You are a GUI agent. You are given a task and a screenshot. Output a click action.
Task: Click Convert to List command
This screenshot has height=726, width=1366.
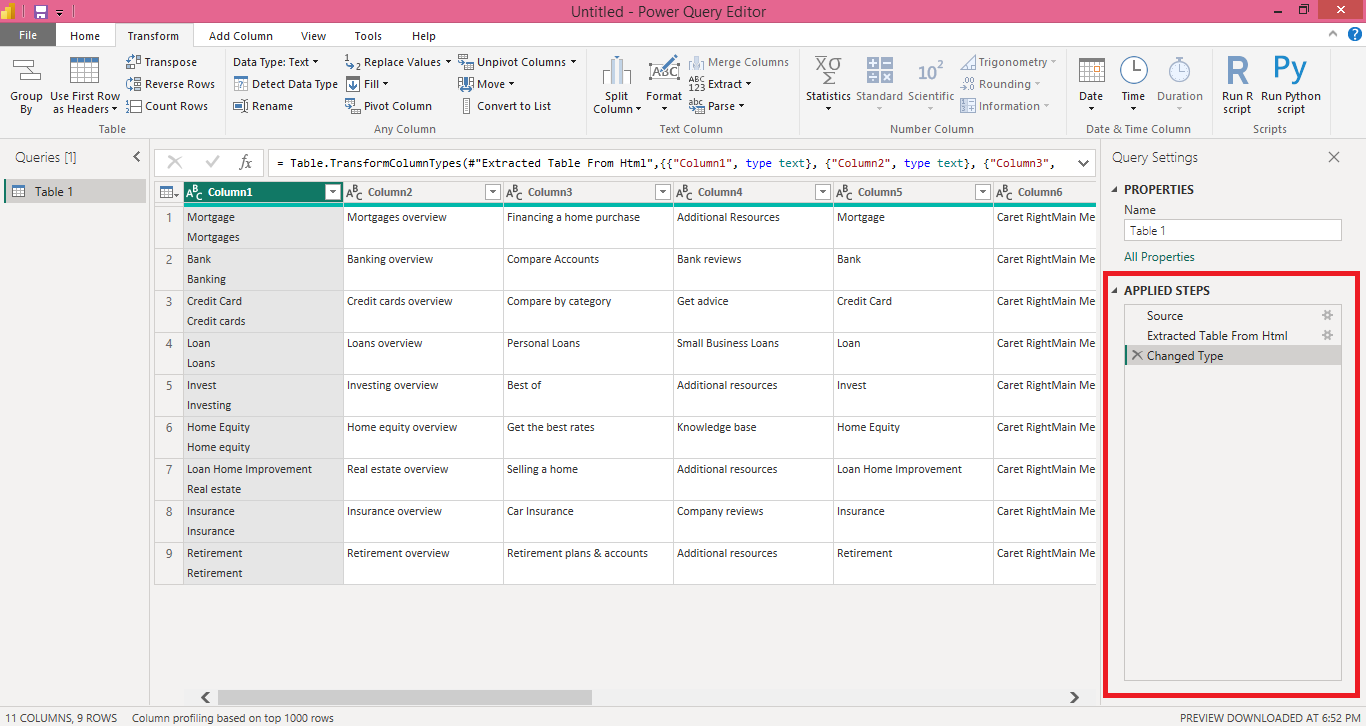505,106
